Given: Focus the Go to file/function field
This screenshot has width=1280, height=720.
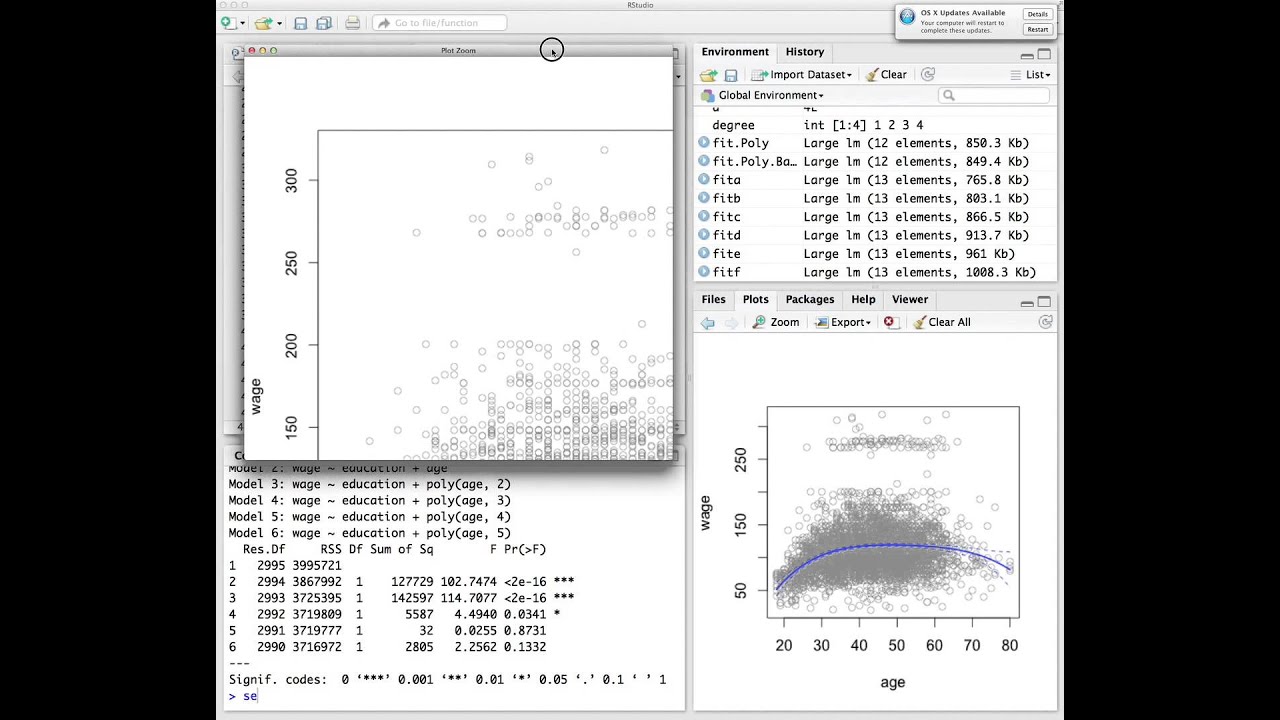Looking at the screenshot, I should coord(440,23).
